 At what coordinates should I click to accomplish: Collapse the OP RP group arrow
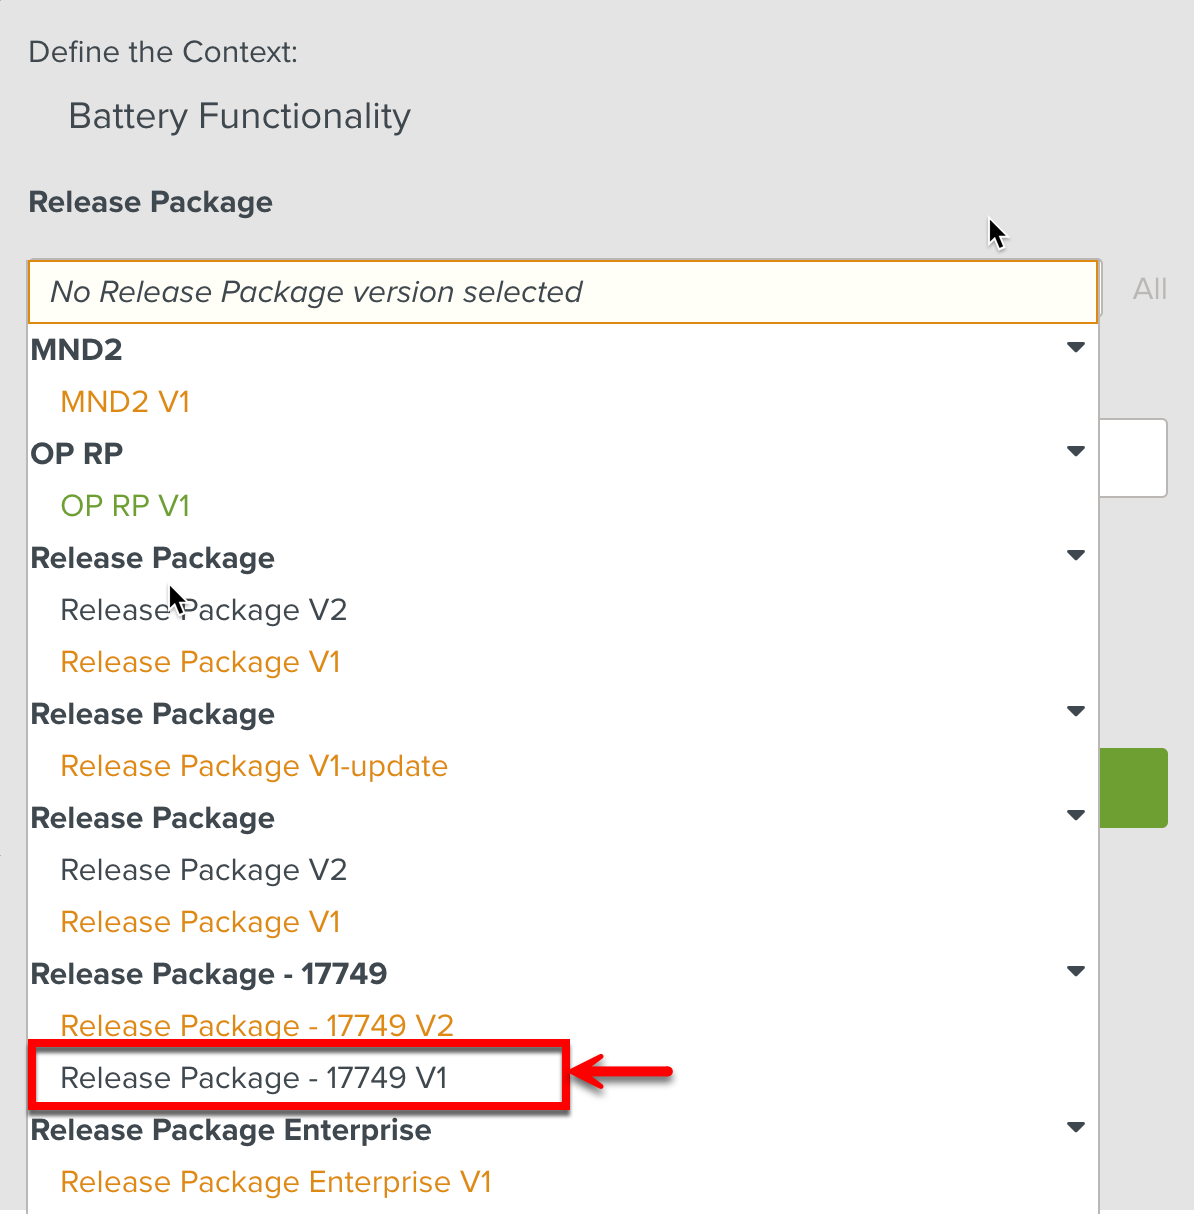[x=1076, y=452]
